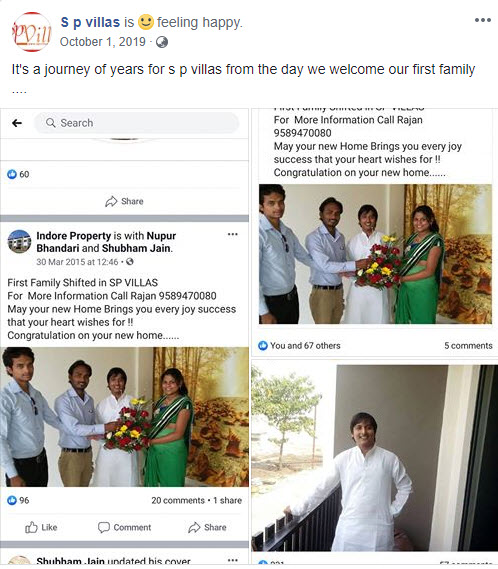
Task: Click the October 1, 2019 timestamp
Action: pos(103,42)
